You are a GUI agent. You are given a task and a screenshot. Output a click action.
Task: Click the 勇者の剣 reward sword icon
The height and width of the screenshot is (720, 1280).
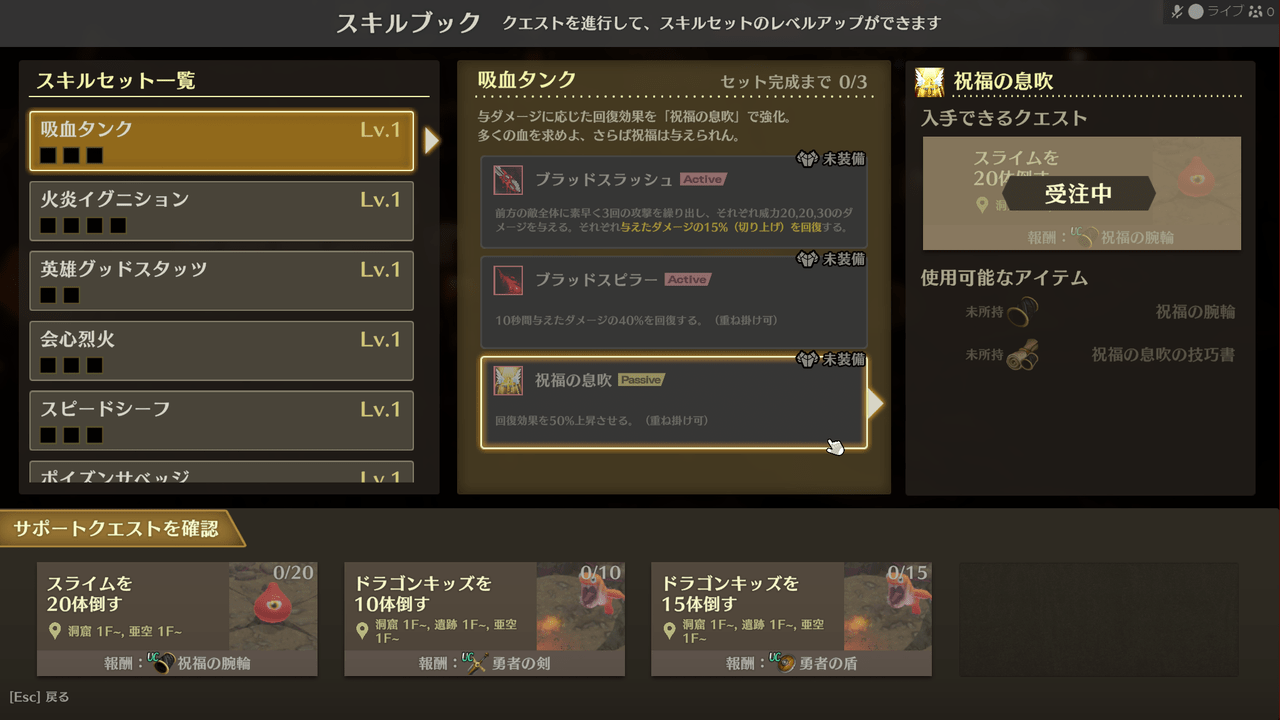pyautogui.click(x=477, y=662)
